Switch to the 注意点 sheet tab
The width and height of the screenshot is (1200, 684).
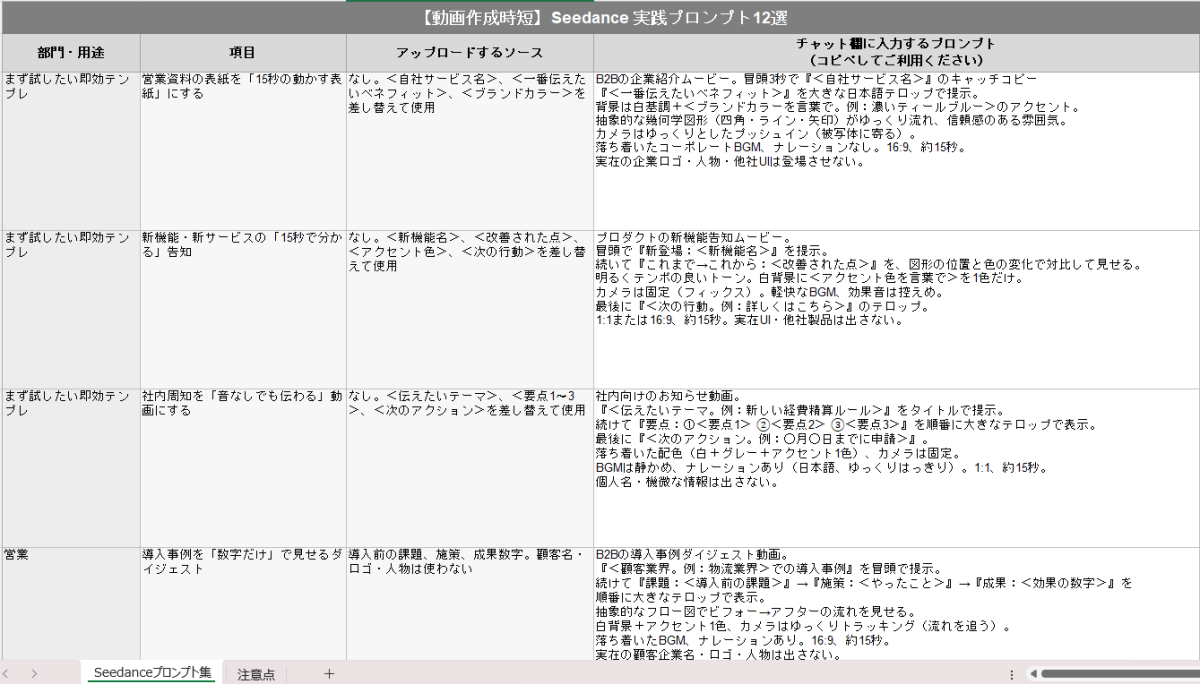[256, 674]
